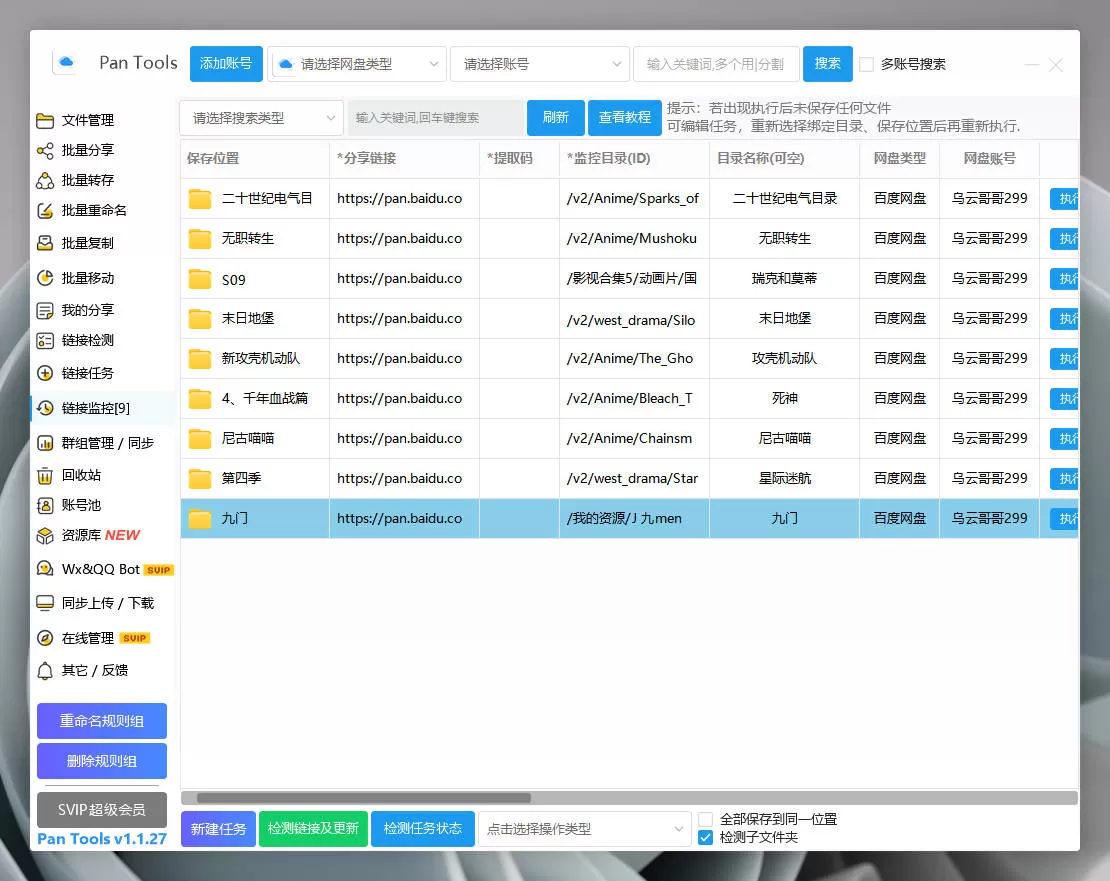
Task: Click the 添加账号 button
Action: pos(226,64)
